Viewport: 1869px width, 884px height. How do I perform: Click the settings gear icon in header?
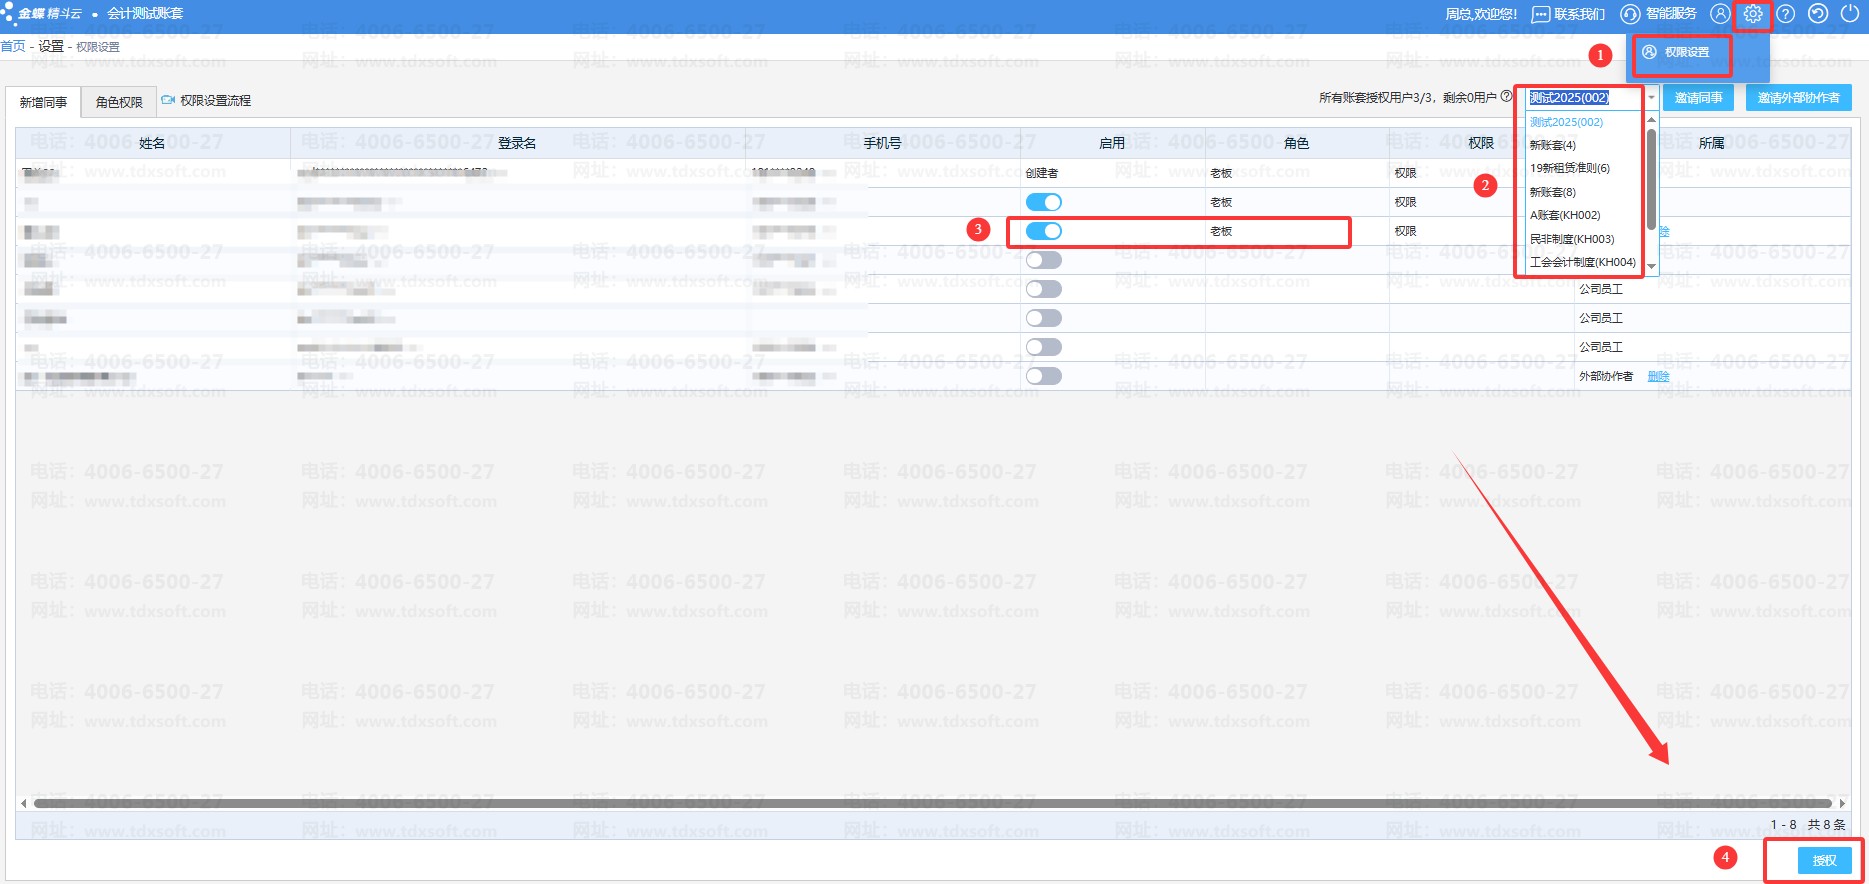tap(1752, 14)
